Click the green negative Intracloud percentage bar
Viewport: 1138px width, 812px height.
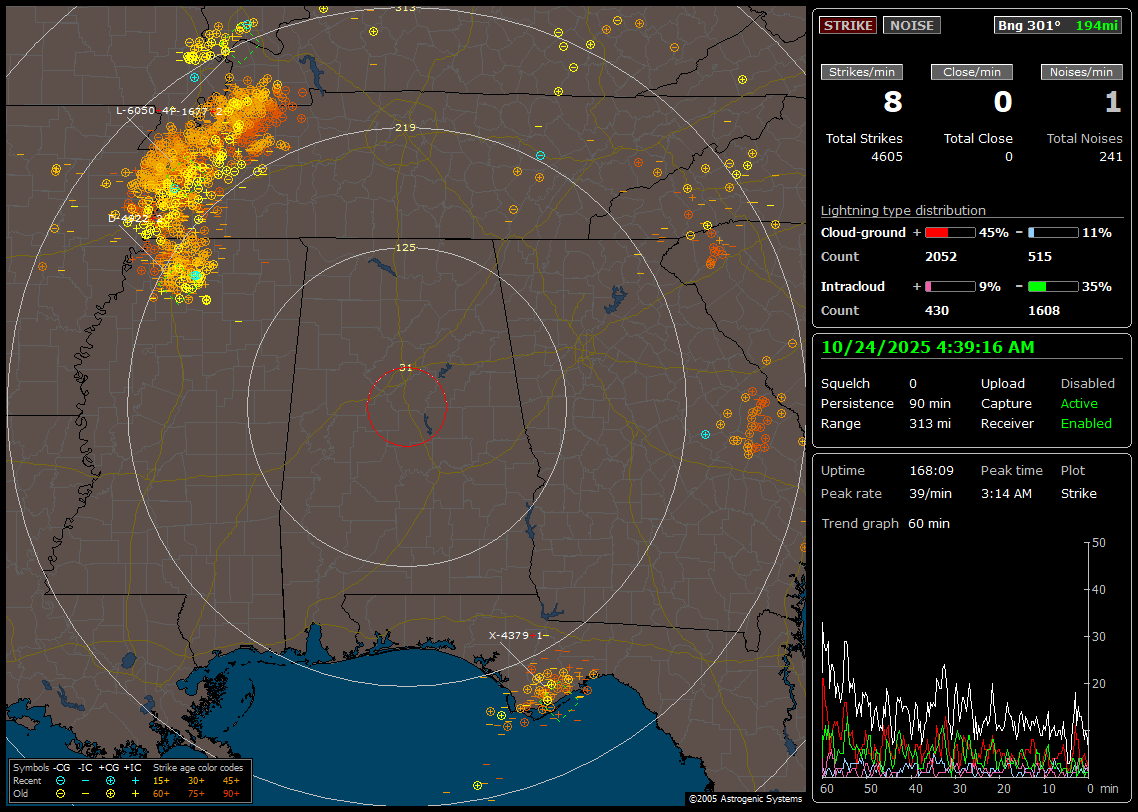tap(1053, 287)
